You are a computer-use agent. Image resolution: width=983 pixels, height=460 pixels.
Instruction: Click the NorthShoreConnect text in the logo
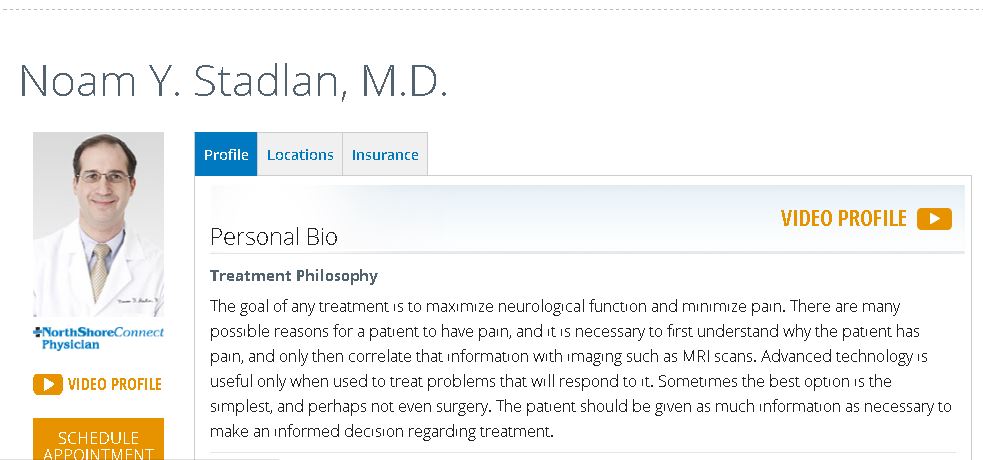pyautogui.click(x=103, y=332)
